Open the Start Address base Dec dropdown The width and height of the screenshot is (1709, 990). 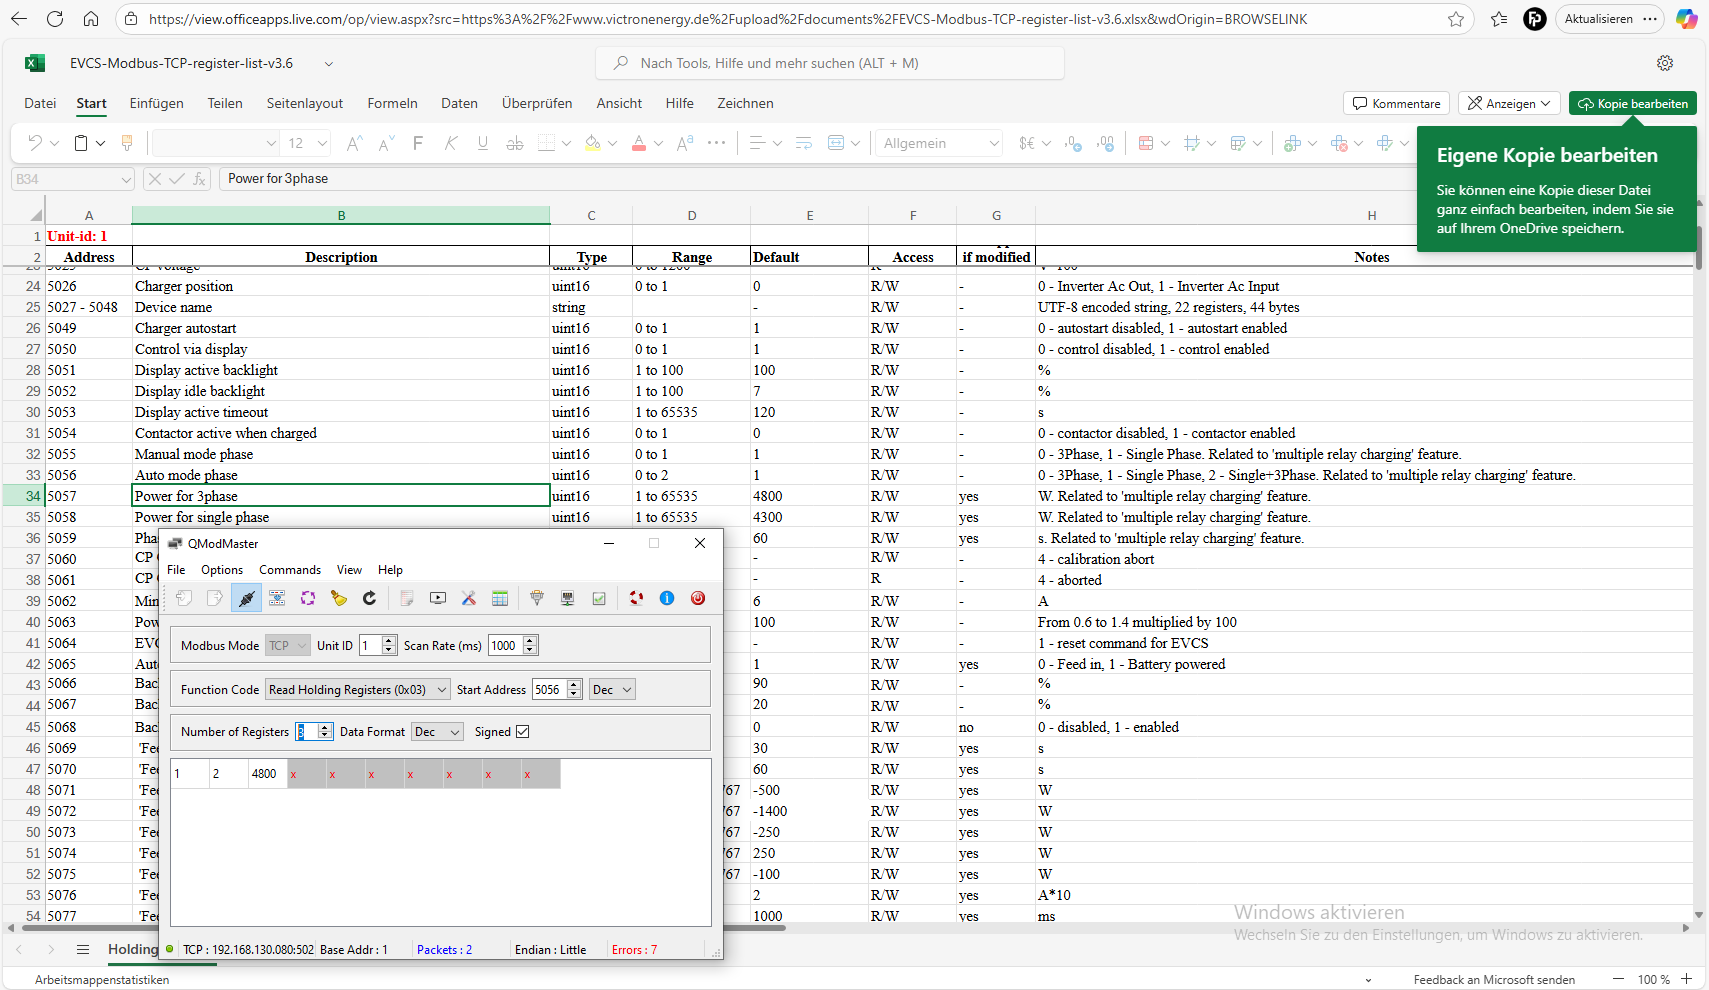tap(612, 689)
